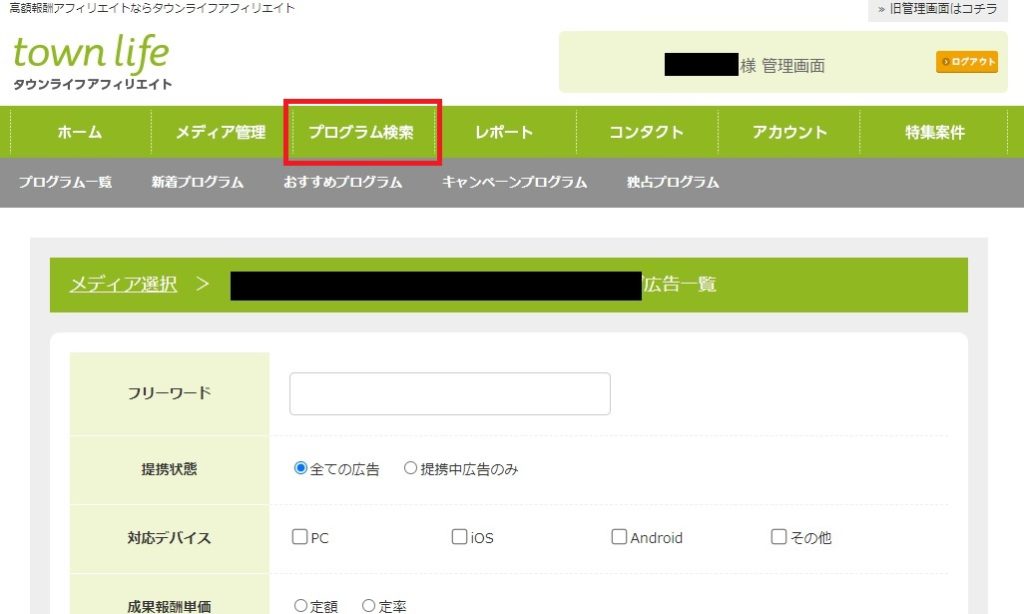Open the 特集案件 menu tab
This screenshot has width=1024, height=614.
pyautogui.click(x=935, y=132)
